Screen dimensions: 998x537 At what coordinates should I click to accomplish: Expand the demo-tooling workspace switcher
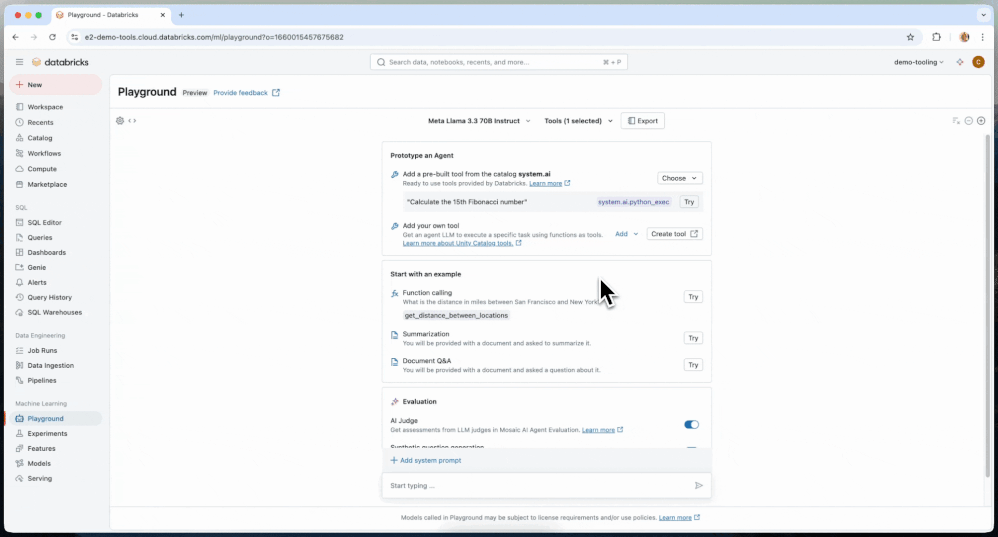pos(918,62)
